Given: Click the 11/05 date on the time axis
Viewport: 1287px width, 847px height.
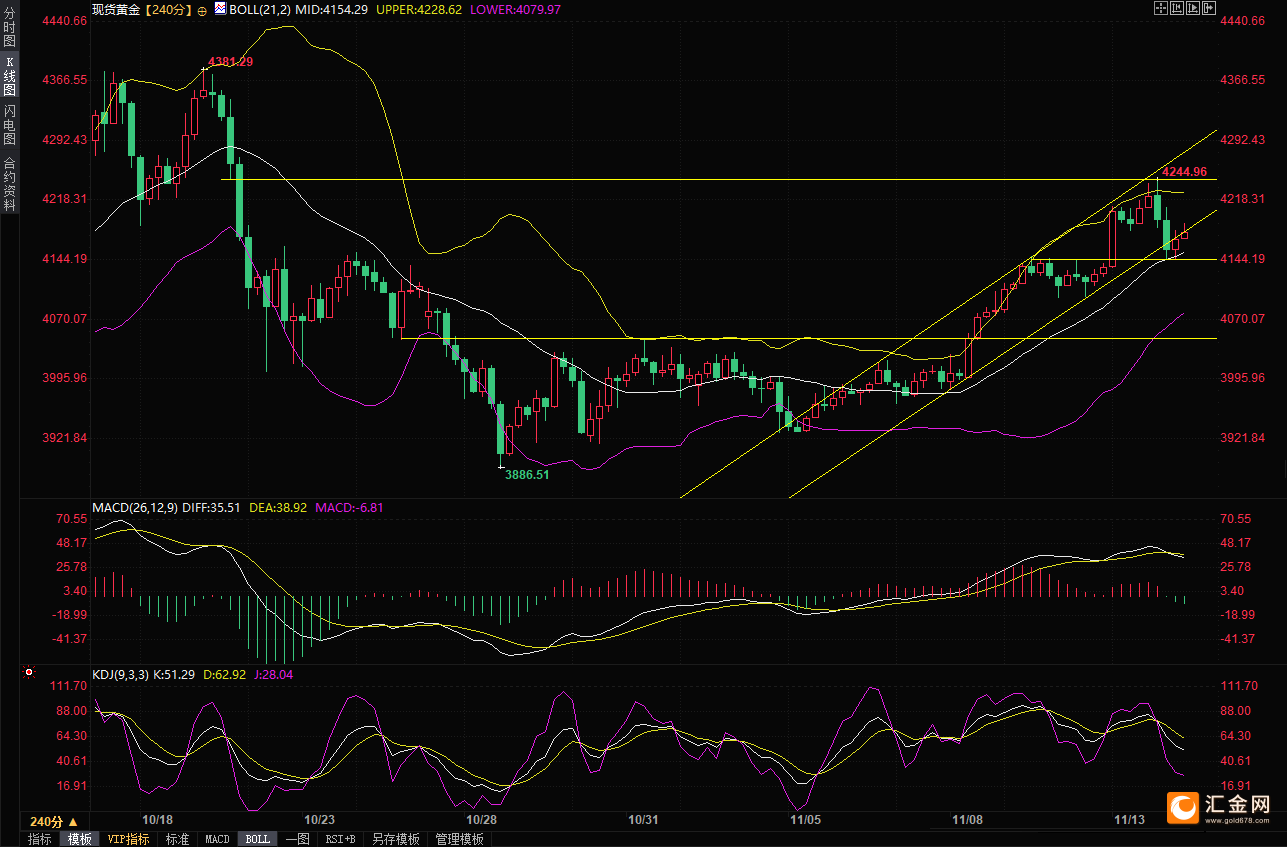Looking at the screenshot, I should point(805,819).
